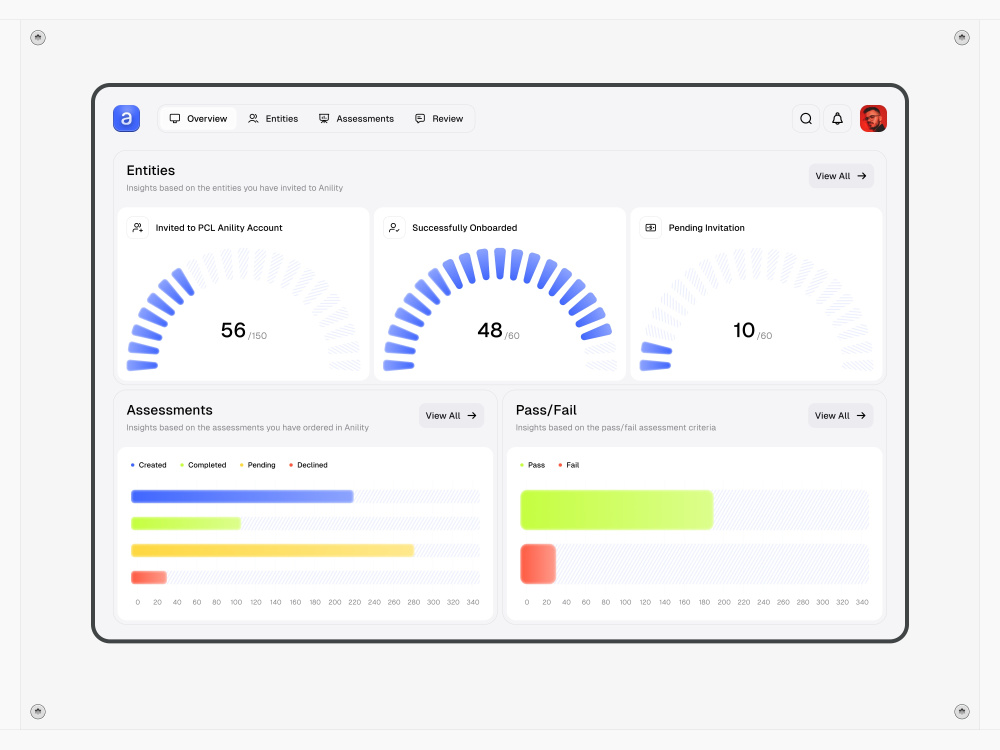Switch to the Assessments tab
This screenshot has width=1000, height=750.
point(357,119)
